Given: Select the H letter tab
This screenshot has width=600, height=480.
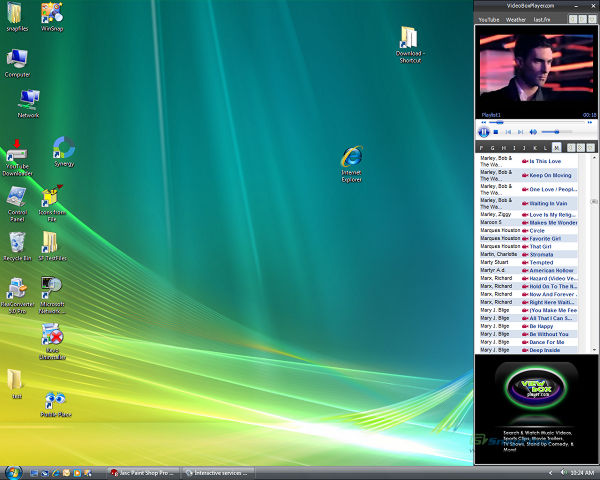Looking at the screenshot, I should pyautogui.click(x=504, y=148).
